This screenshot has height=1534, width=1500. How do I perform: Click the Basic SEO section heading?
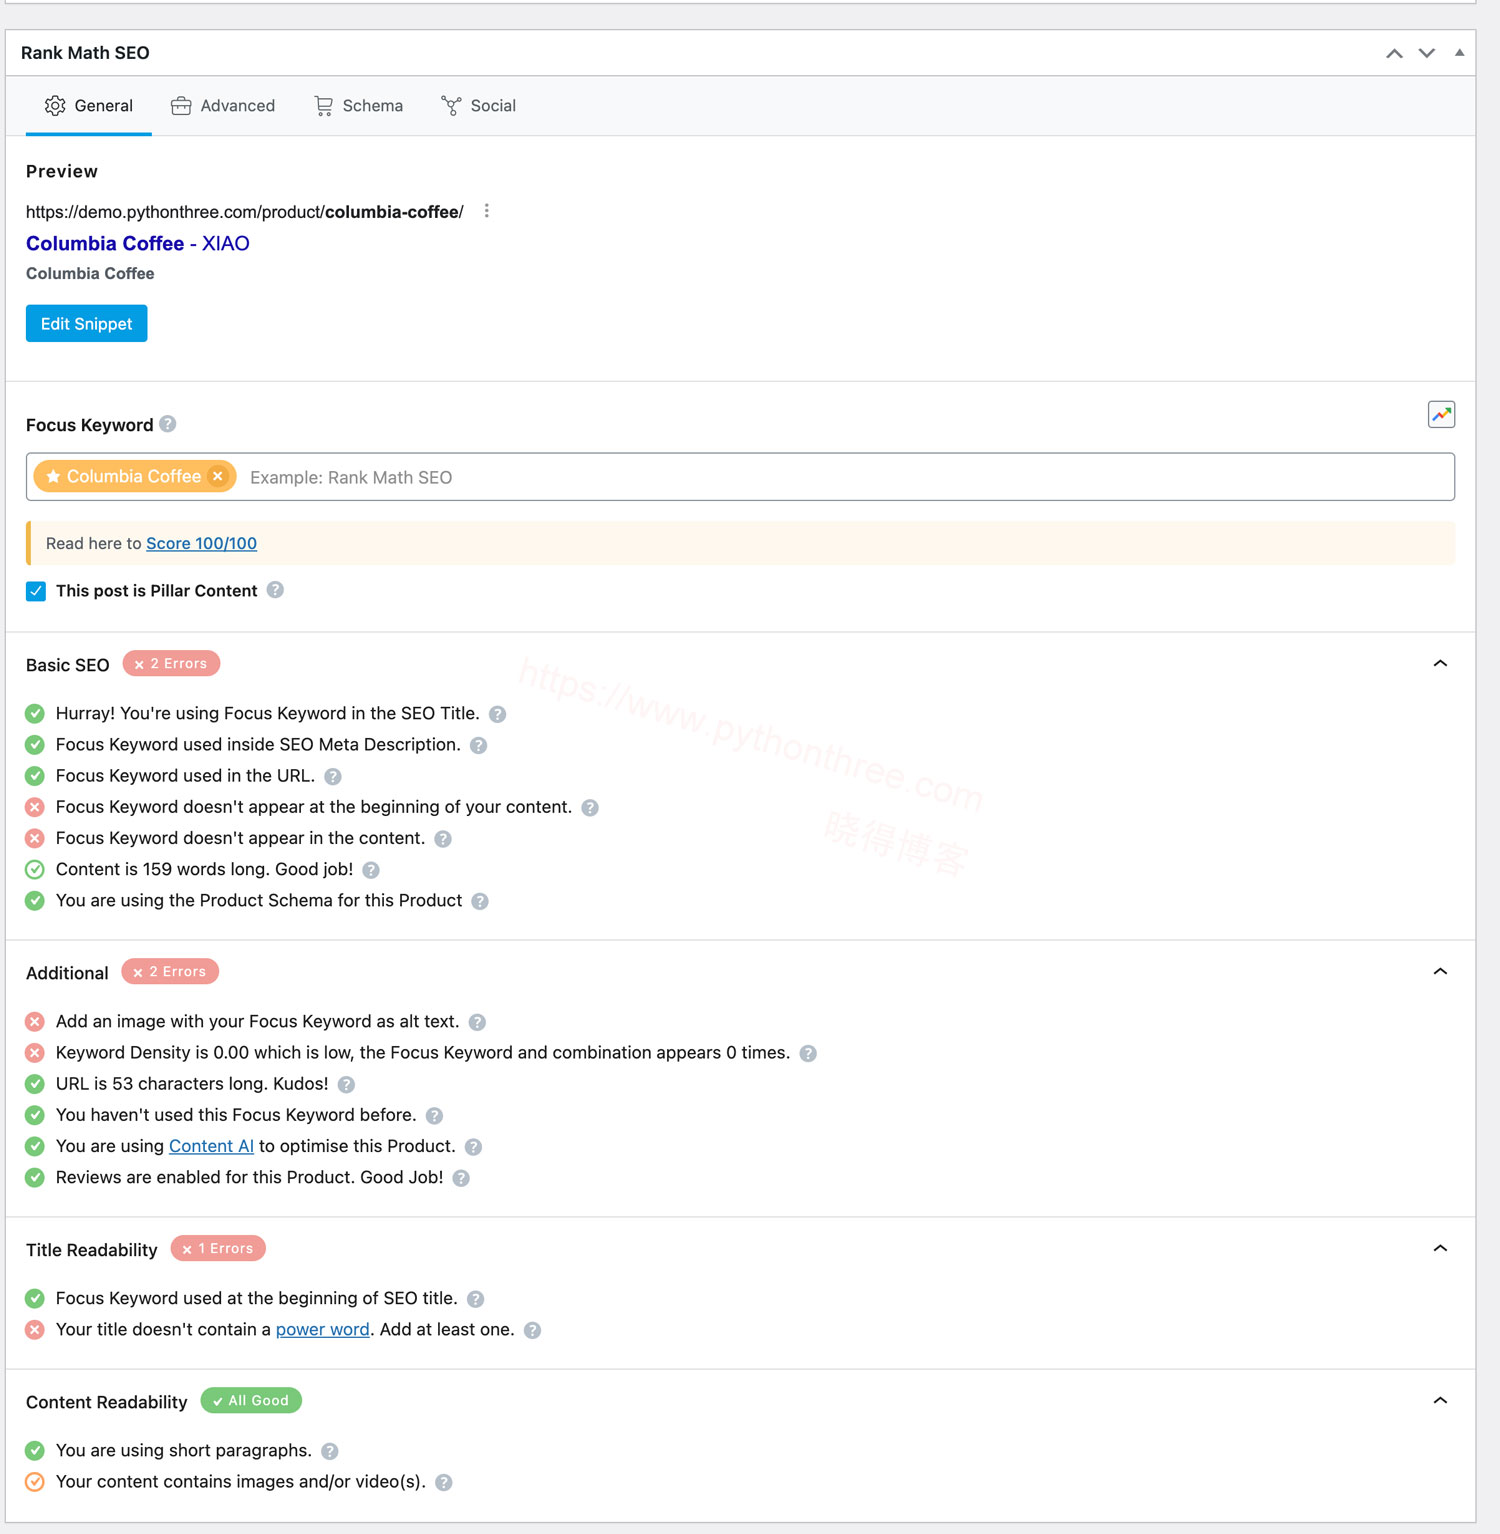coord(67,665)
